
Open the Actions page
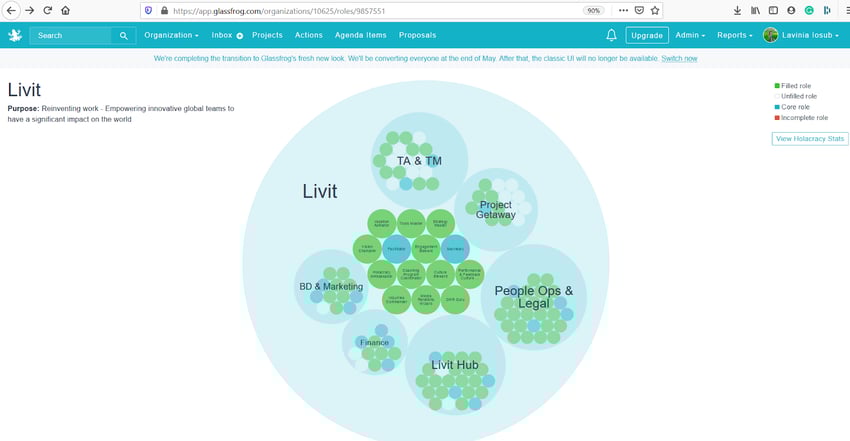point(308,35)
